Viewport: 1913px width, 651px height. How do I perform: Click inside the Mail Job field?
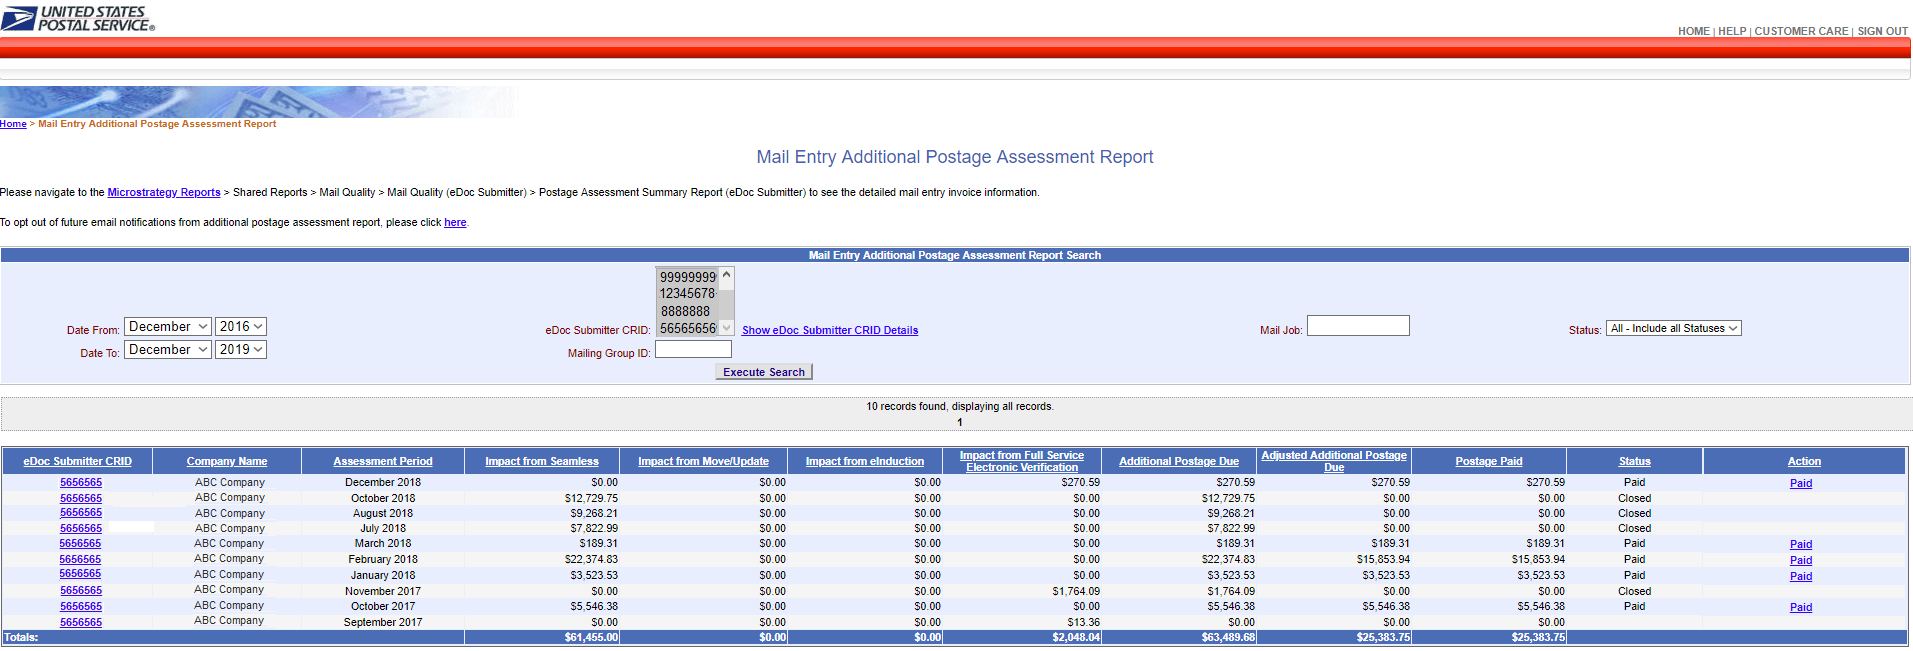pos(1357,326)
